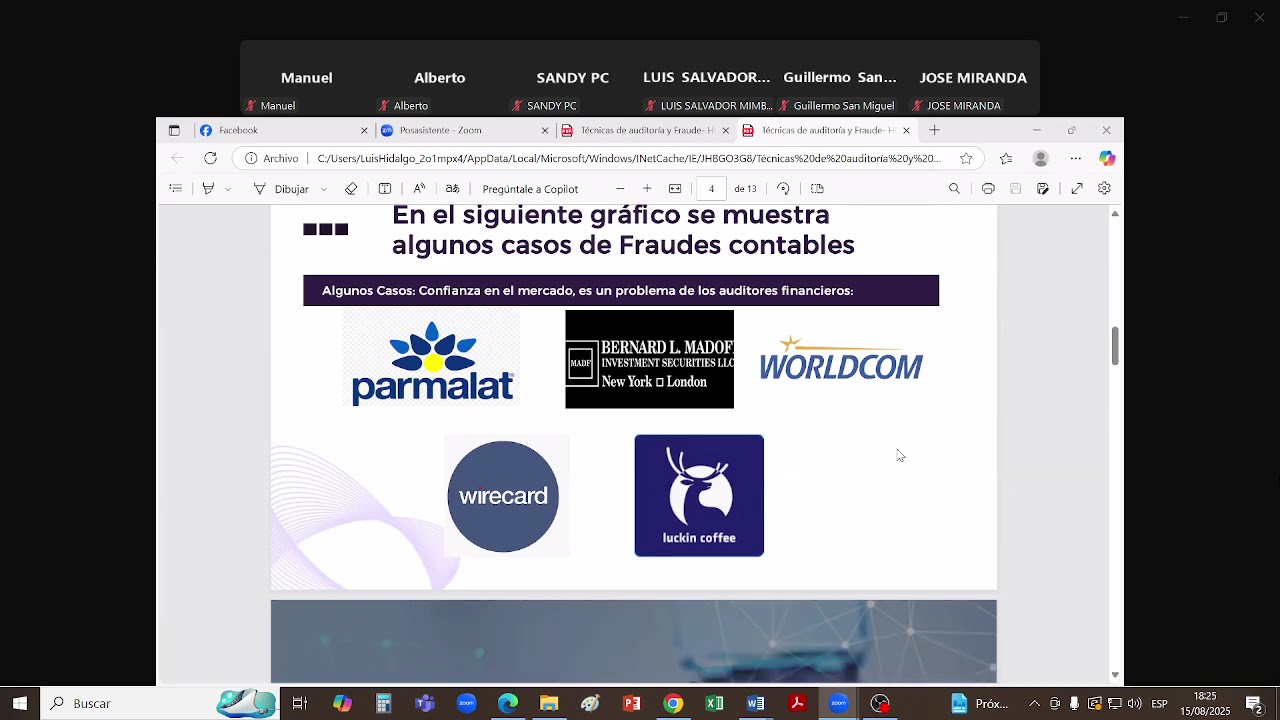Open Task View on taskbar
Image resolution: width=1280 pixels, height=720 pixels.
299,703
